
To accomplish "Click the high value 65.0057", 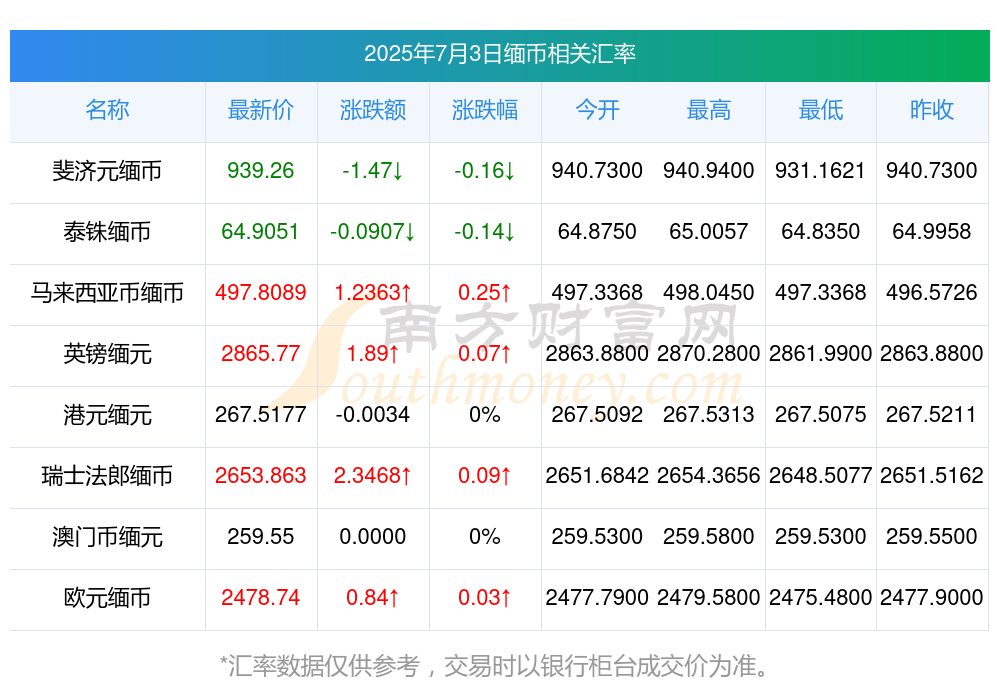I will point(709,231).
